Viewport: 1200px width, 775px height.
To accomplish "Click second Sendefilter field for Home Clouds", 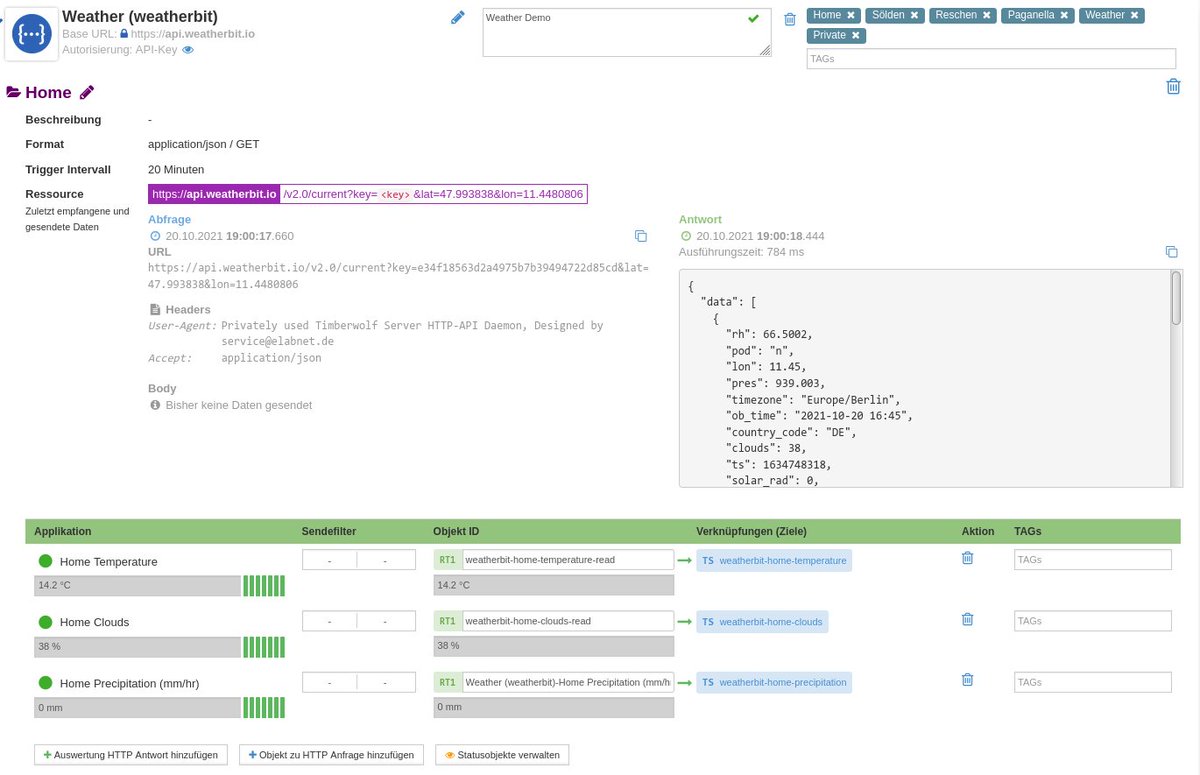I will coord(386,622).
